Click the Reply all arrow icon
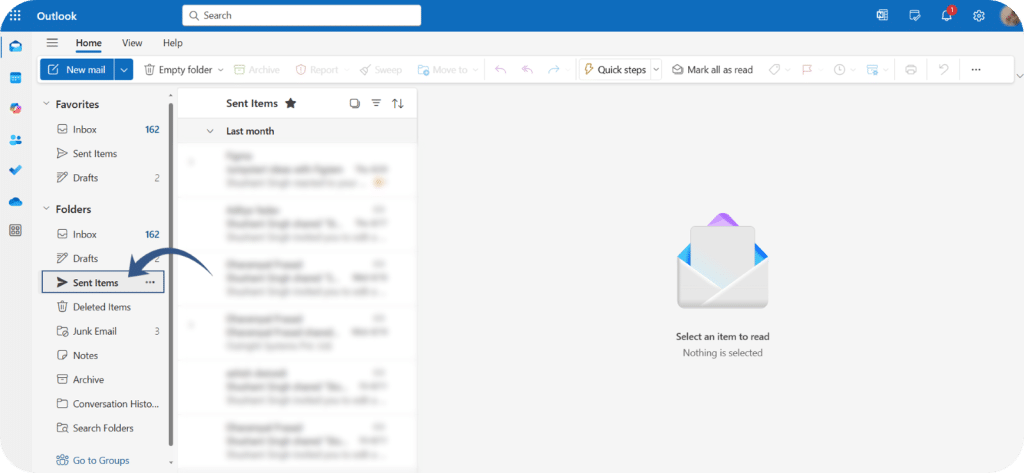Screen dimensions: 1024x473 tap(528, 70)
